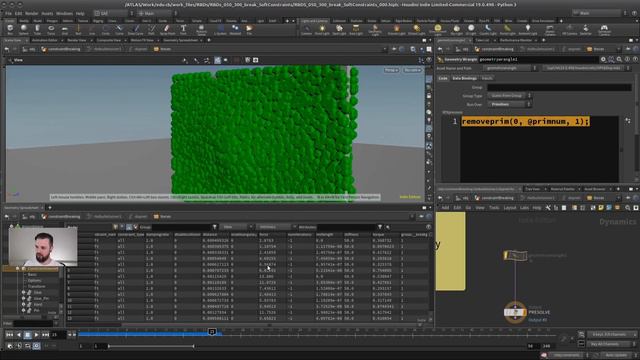Viewport: 640px width, 360px height.
Task: Switch to the Render View tab
Action: coord(77,40)
